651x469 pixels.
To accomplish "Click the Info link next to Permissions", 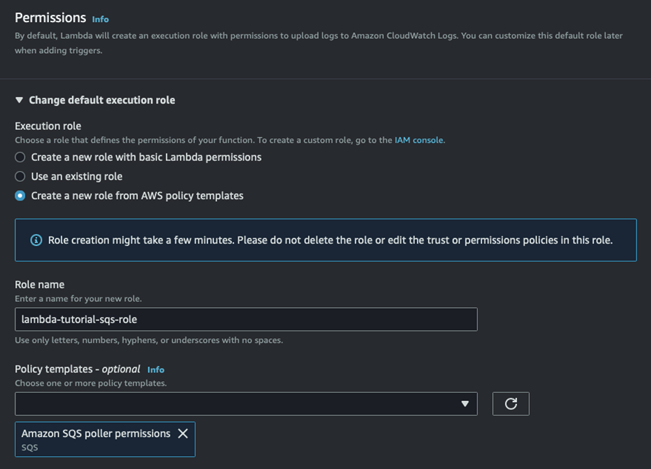I will click(x=100, y=20).
